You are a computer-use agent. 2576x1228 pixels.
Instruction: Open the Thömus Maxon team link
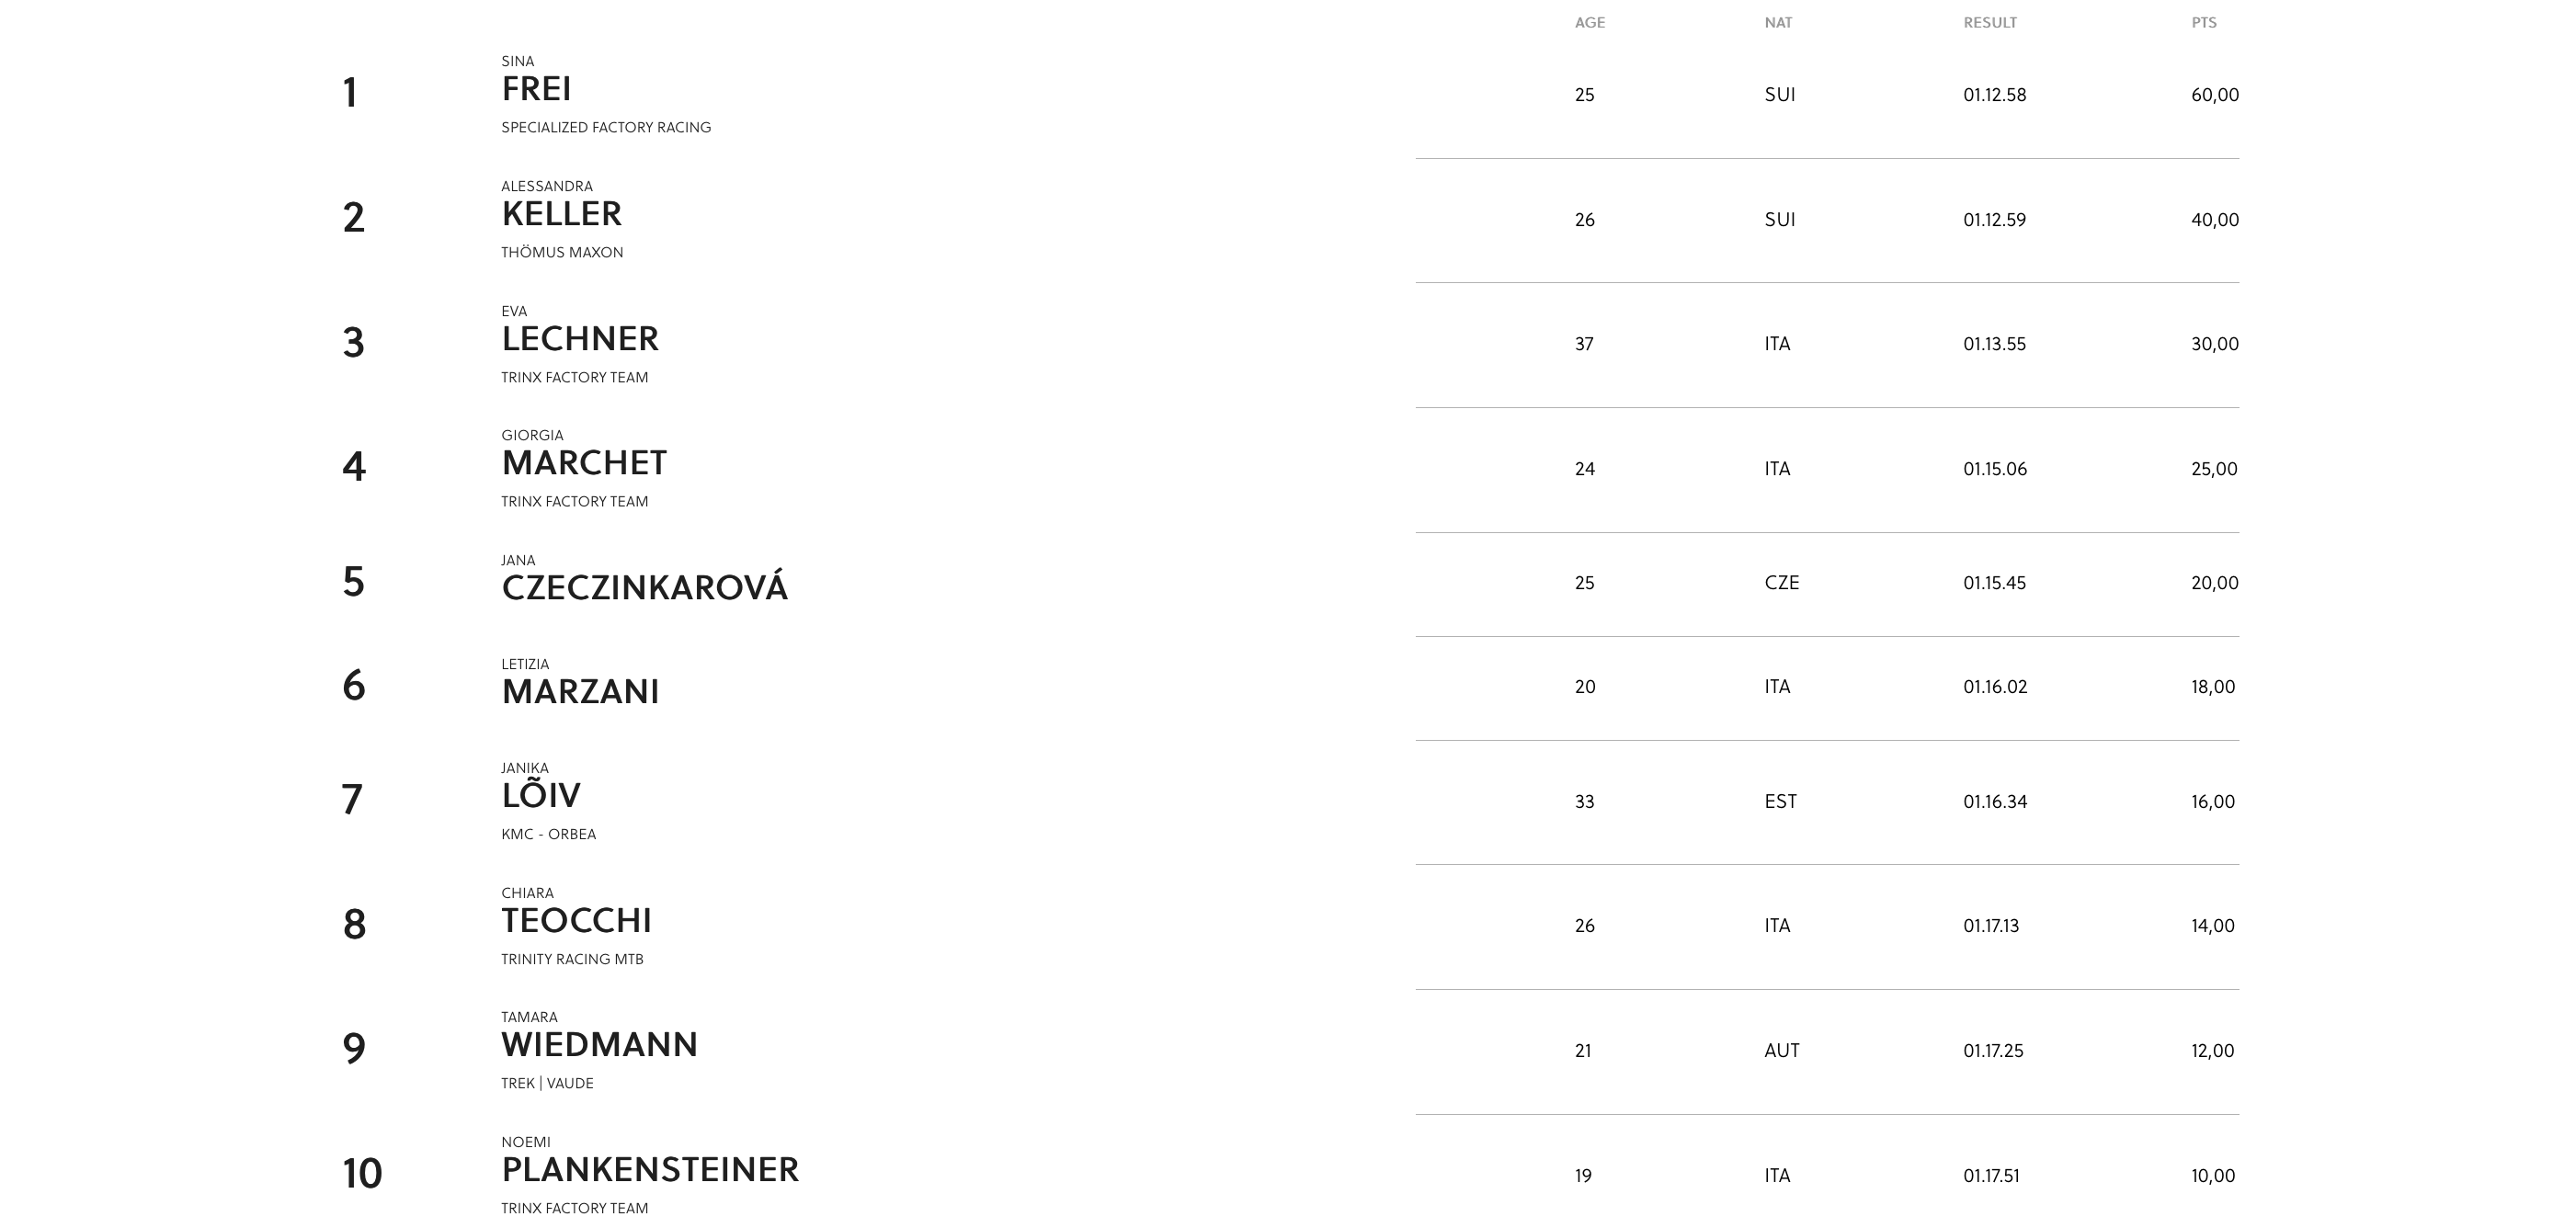(562, 253)
